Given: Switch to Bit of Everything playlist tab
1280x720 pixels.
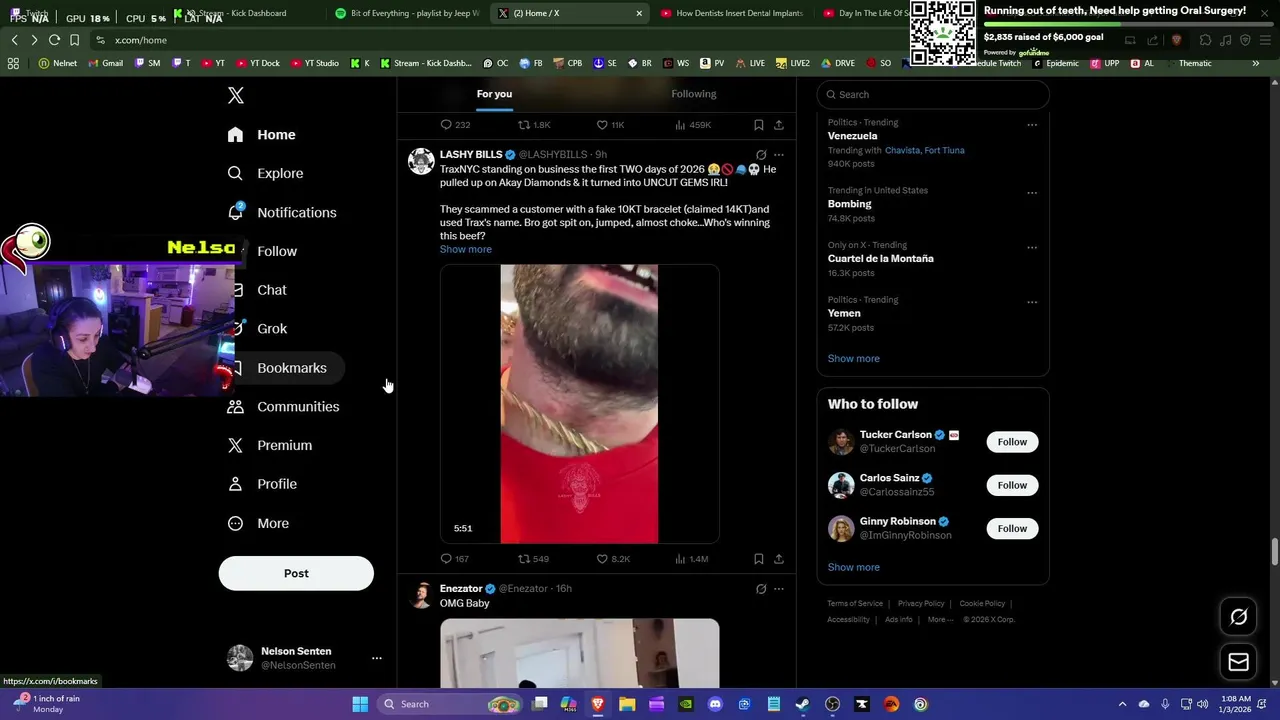Looking at the screenshot, I should coord(408,13).
